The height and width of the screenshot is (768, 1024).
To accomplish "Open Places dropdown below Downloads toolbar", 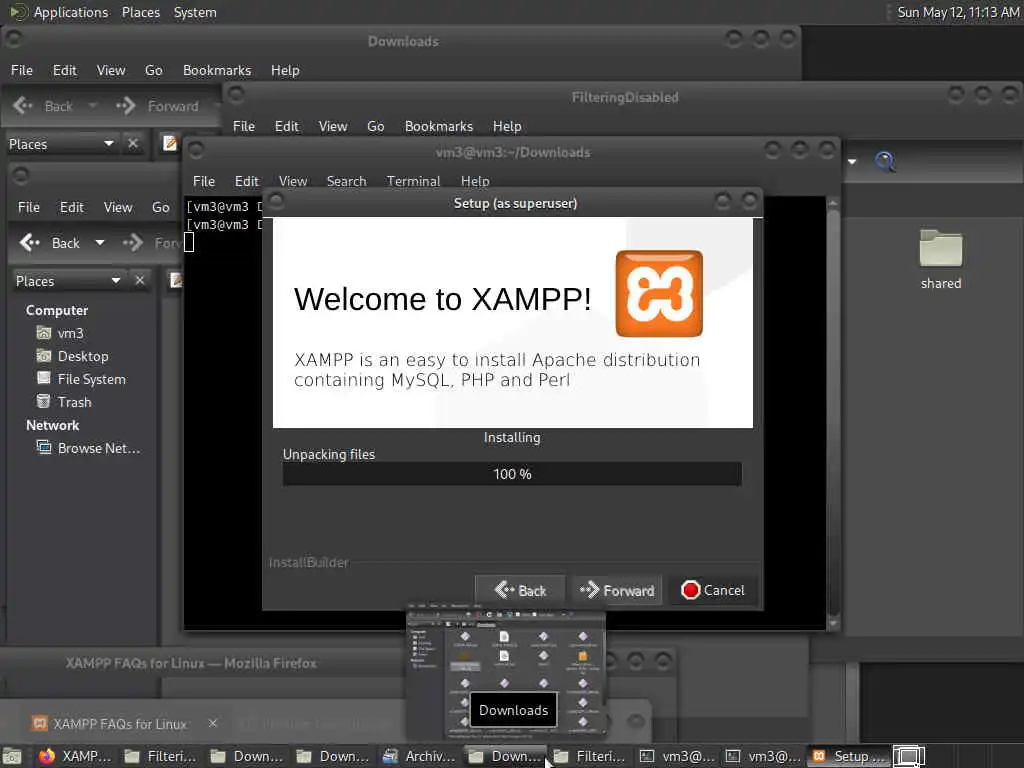I will click(61, 144).
